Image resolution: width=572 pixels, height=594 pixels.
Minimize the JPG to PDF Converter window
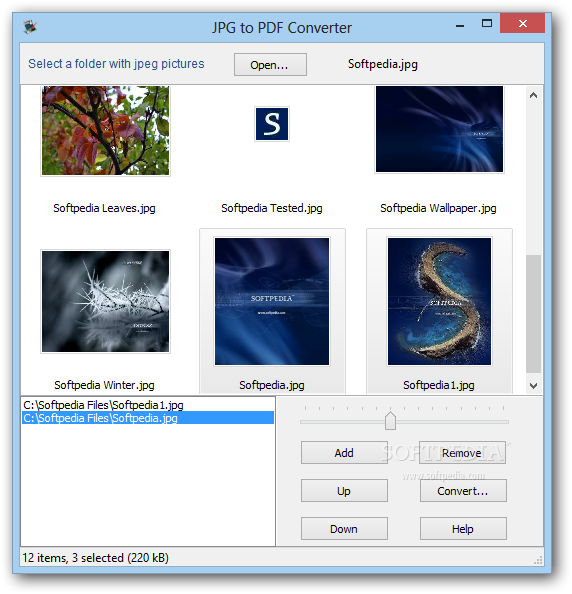pos(460,25)
